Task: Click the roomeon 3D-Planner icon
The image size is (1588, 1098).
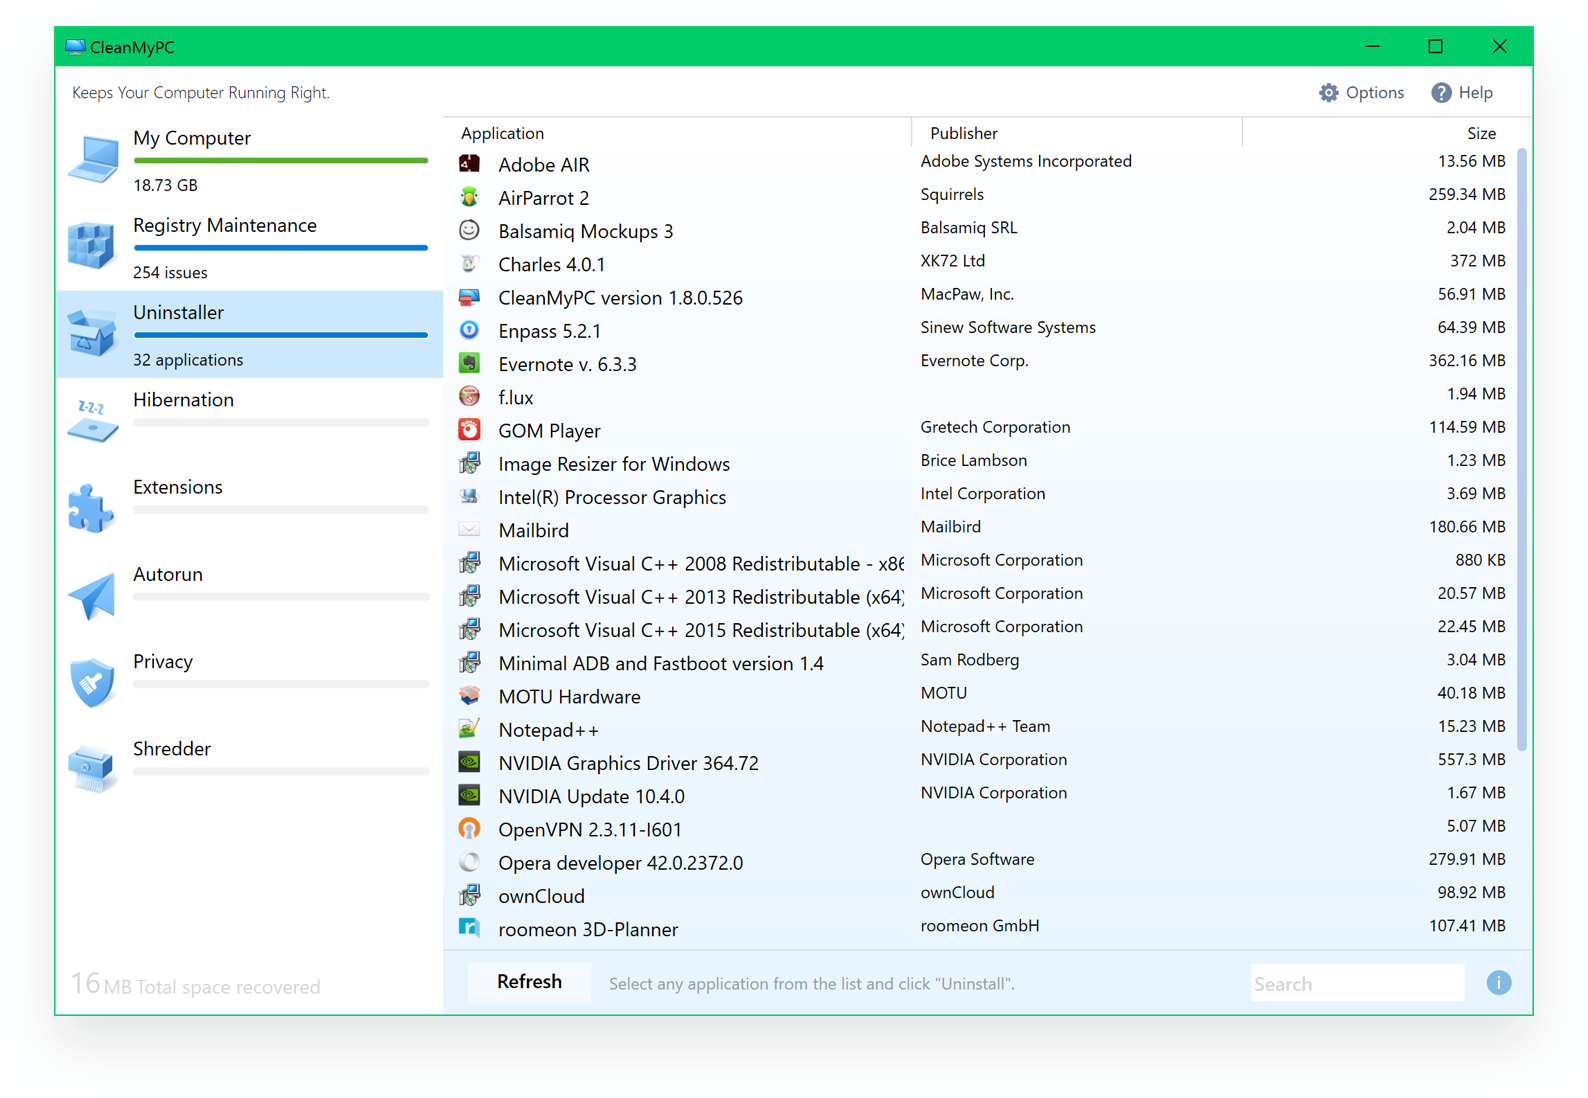Action: pos(469,928)
